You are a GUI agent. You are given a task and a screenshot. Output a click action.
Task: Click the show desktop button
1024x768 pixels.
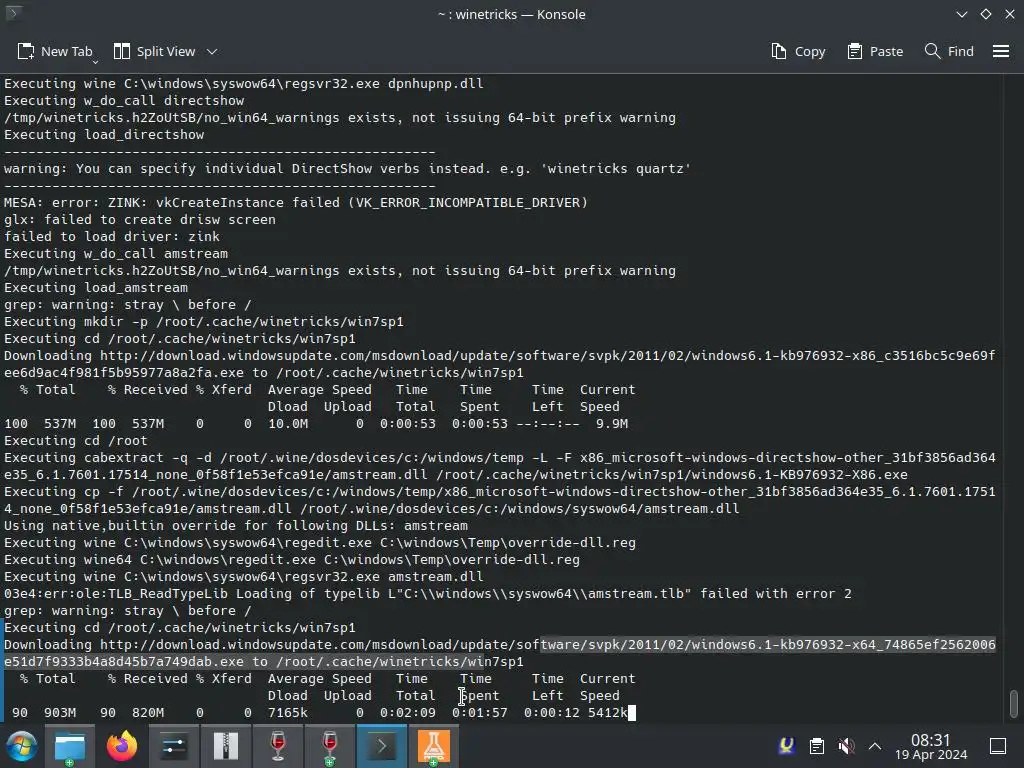(x=998, y=746)
